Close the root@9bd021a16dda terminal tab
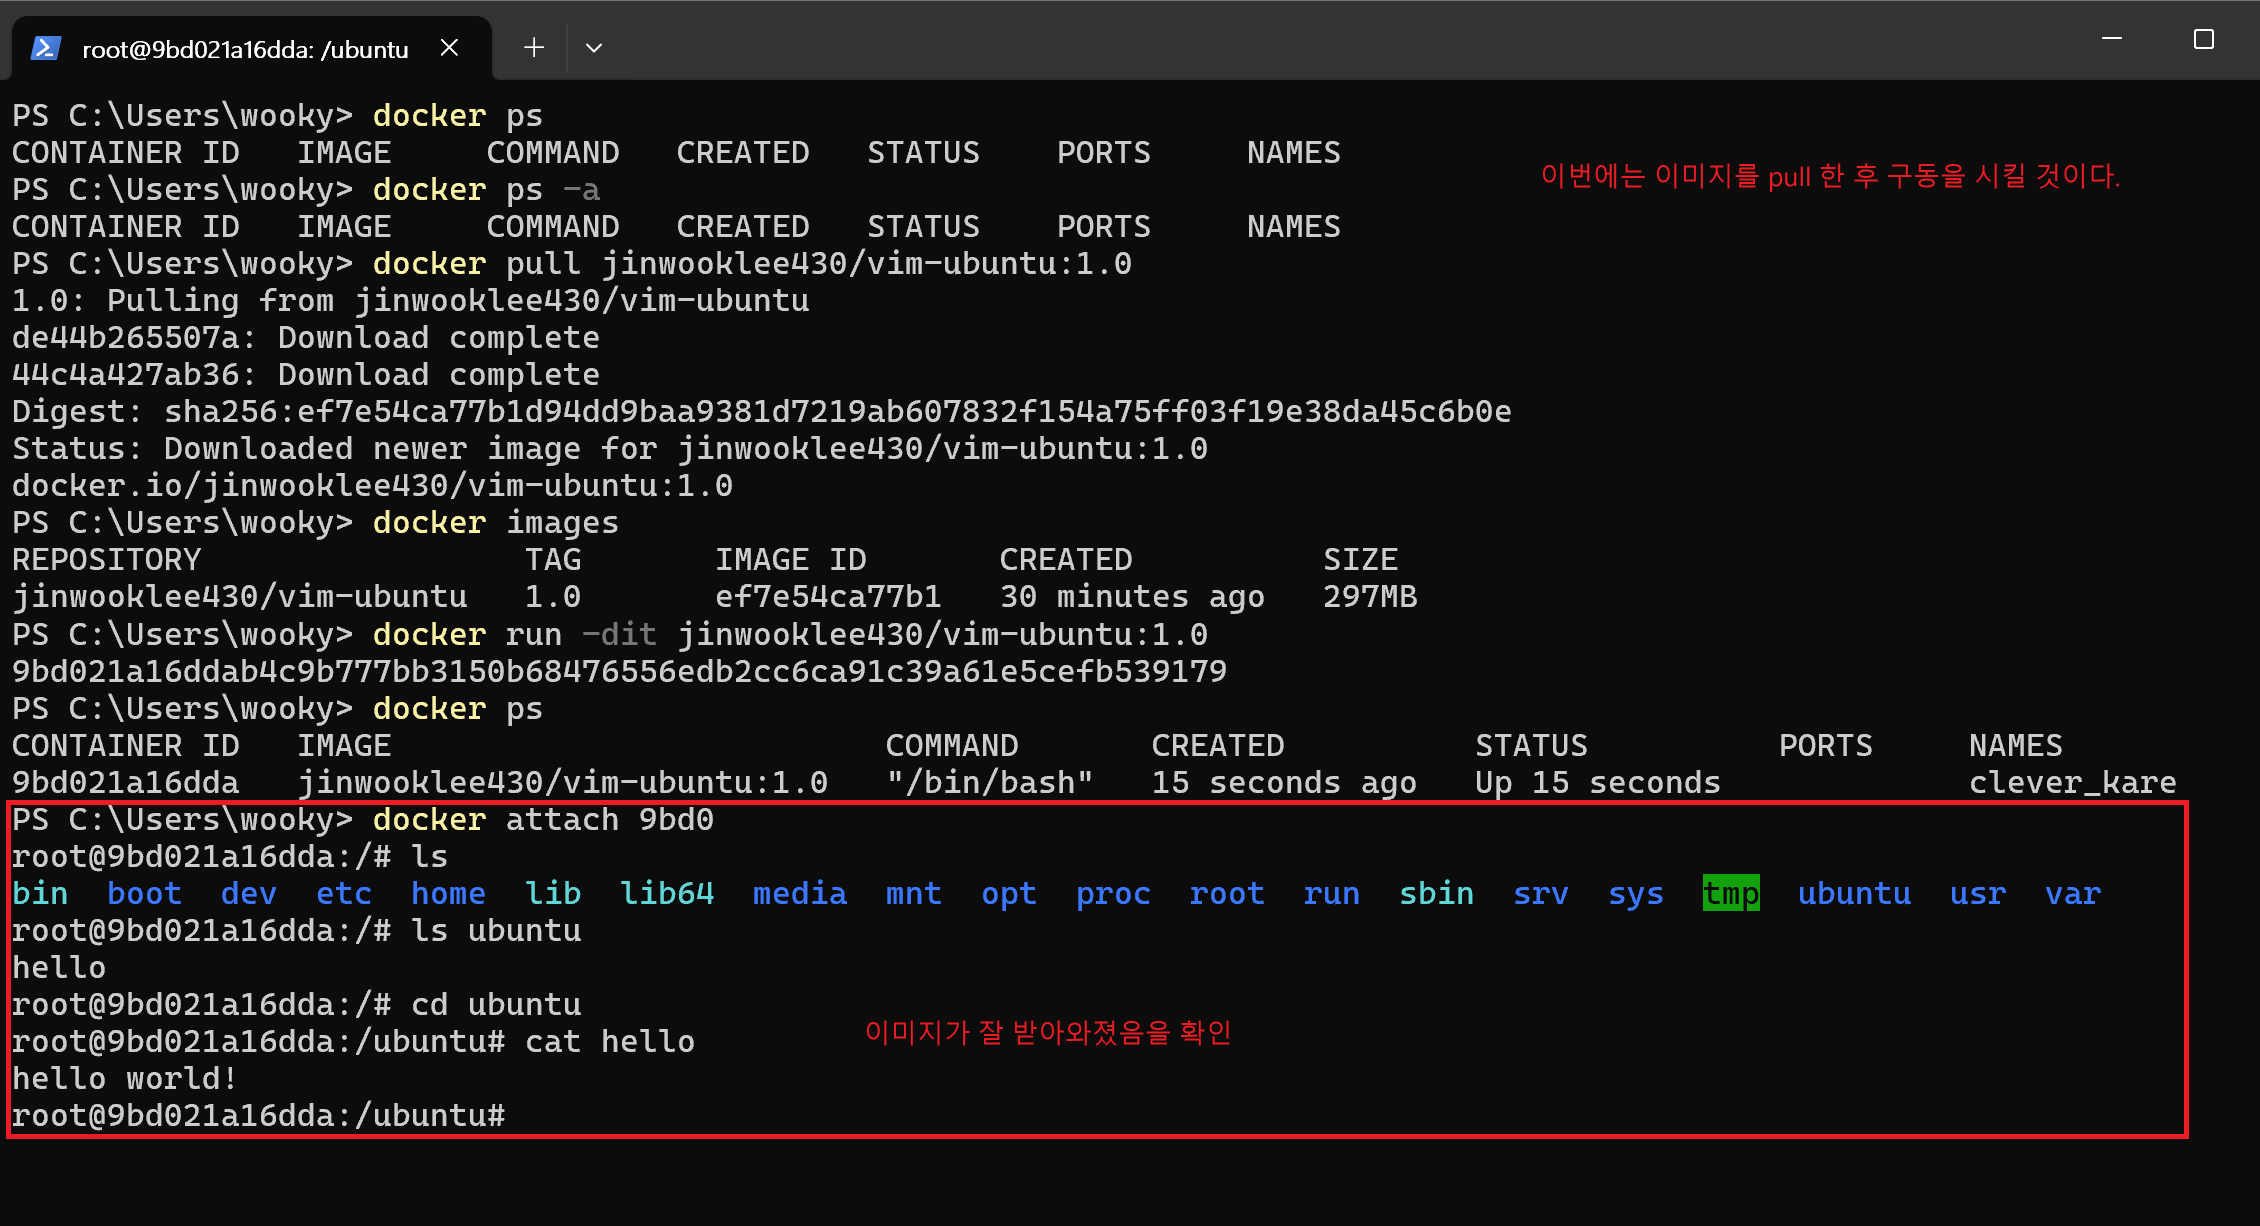The width and height of the screenshot is (2260, 1226). click(450, 48)
